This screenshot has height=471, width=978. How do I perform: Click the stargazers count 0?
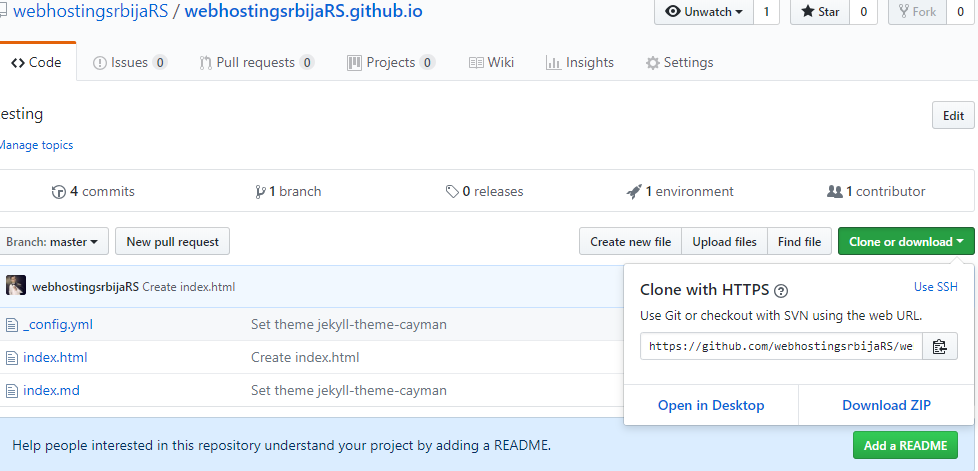864,12
